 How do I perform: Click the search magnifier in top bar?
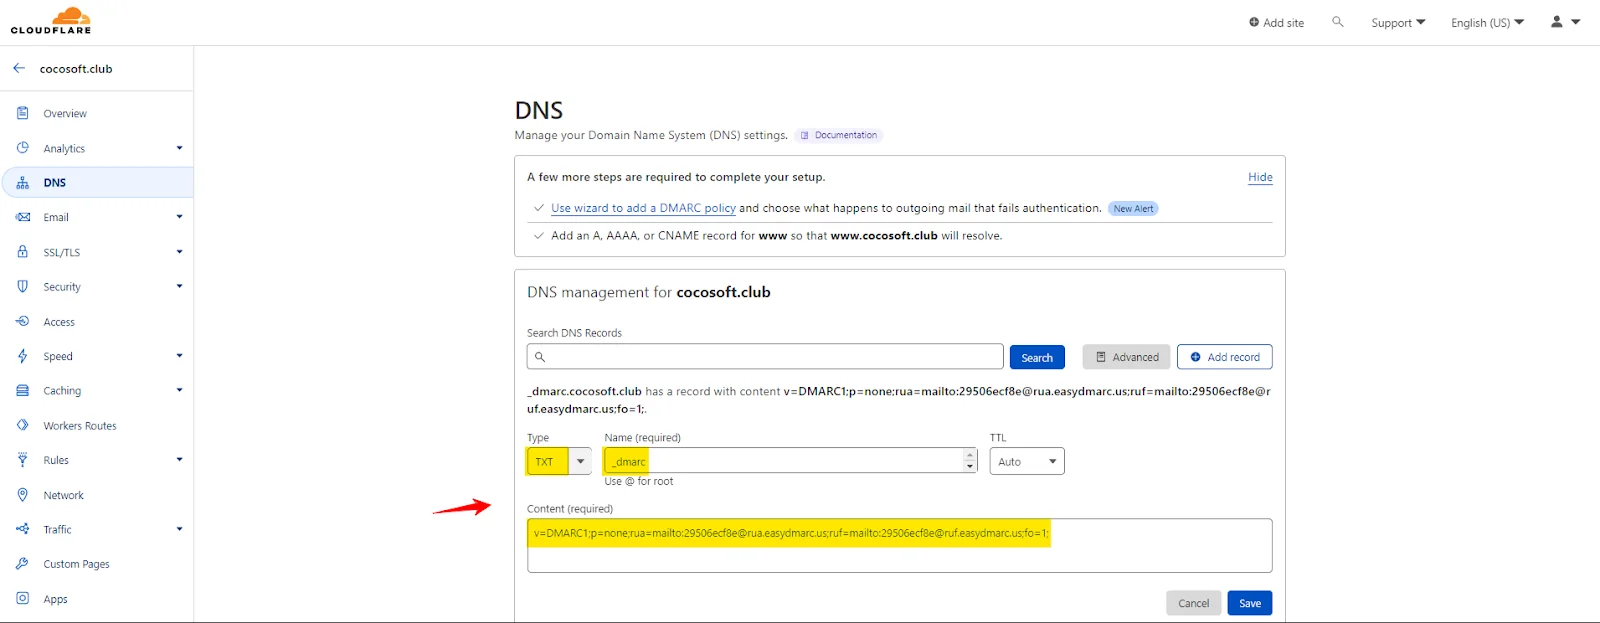(x=1338, y=22)
